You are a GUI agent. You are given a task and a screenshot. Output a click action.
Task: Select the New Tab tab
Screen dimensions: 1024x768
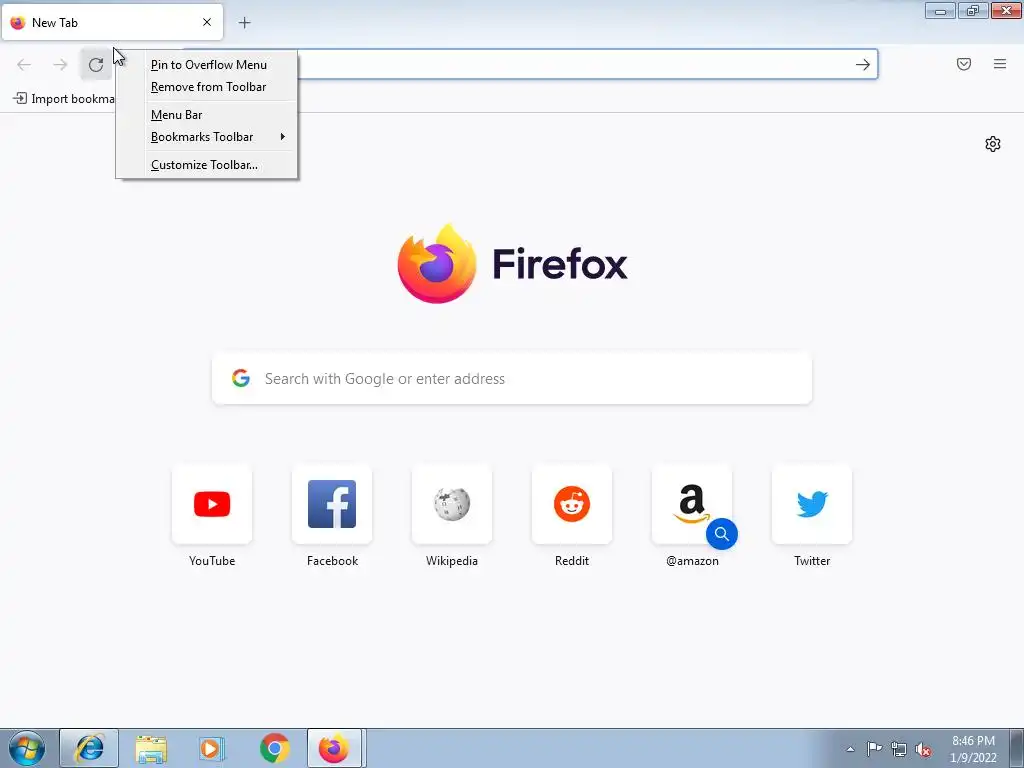[x=112, y=22]
